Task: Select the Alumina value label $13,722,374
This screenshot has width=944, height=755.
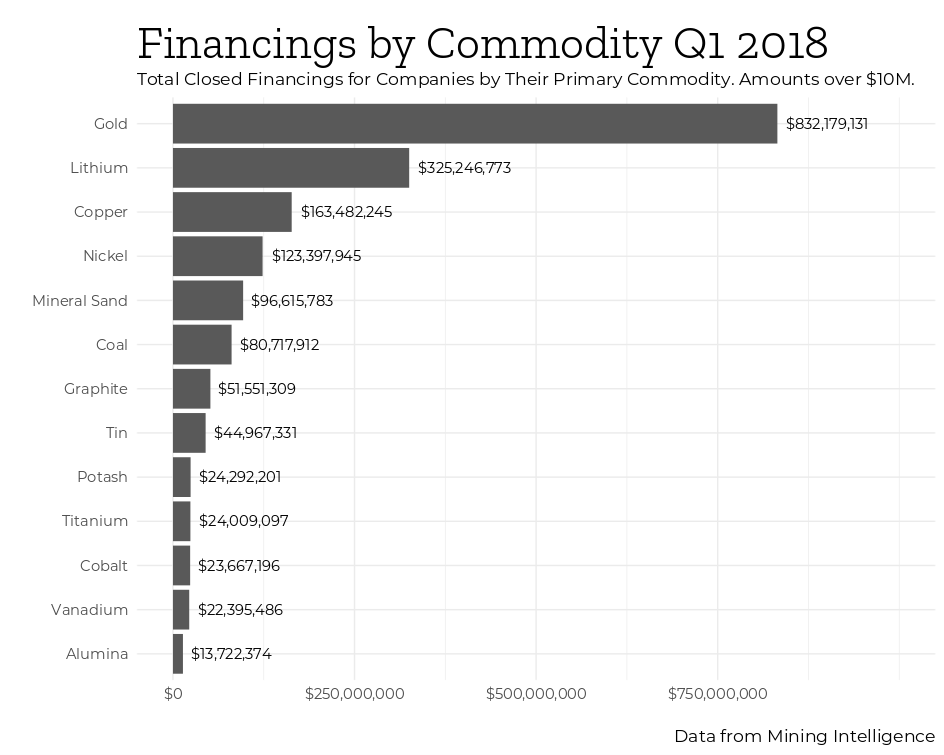Action: tap(231, 654)
